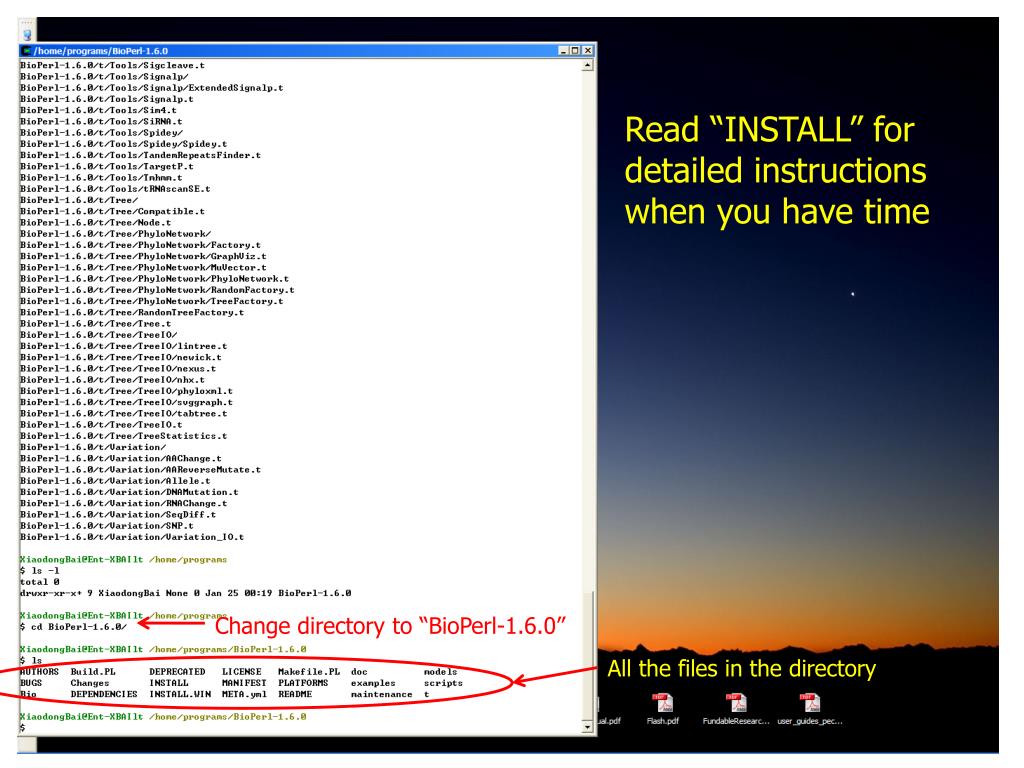The width and height of the screenshot is (1024, 768).
Task: Click the Tree/Compatible.t output line
Action: (112, 212)
